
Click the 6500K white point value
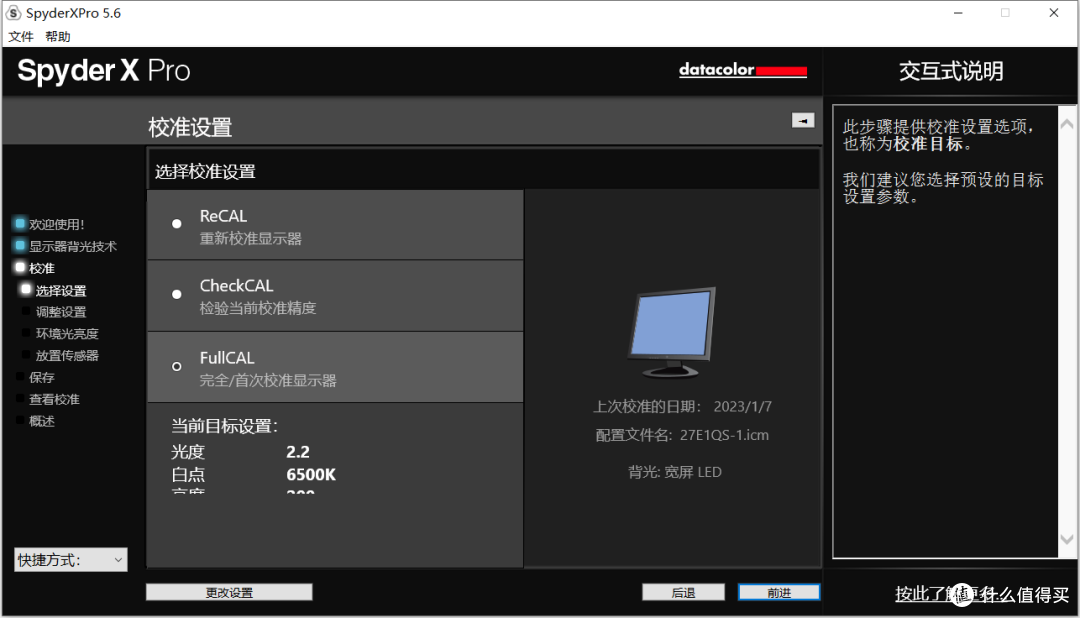pos(311,475)
